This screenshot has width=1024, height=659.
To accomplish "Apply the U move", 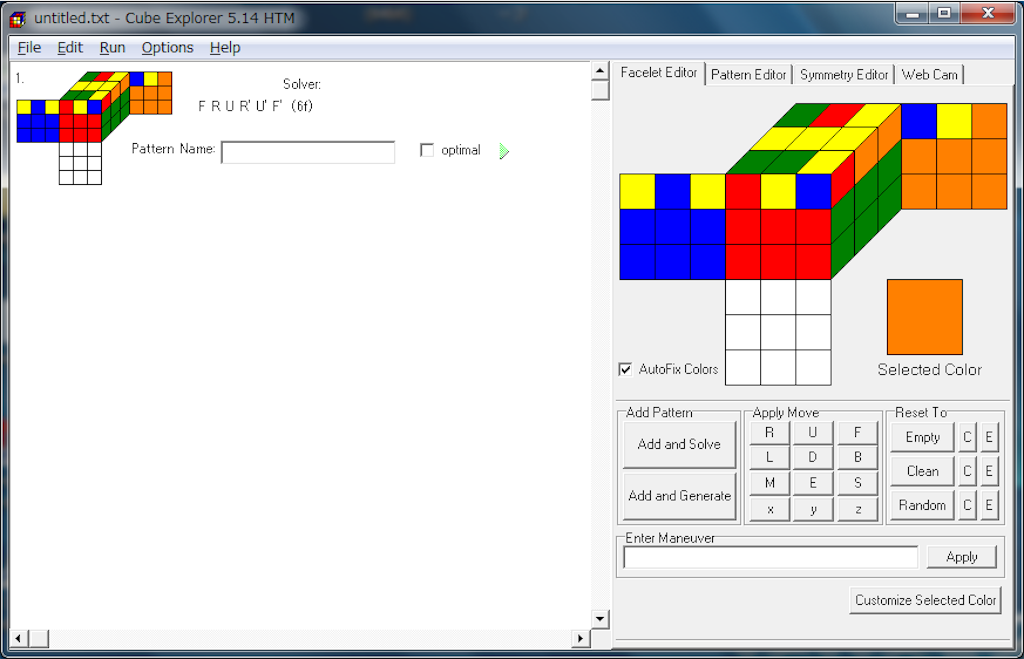I will coord(812,432).
